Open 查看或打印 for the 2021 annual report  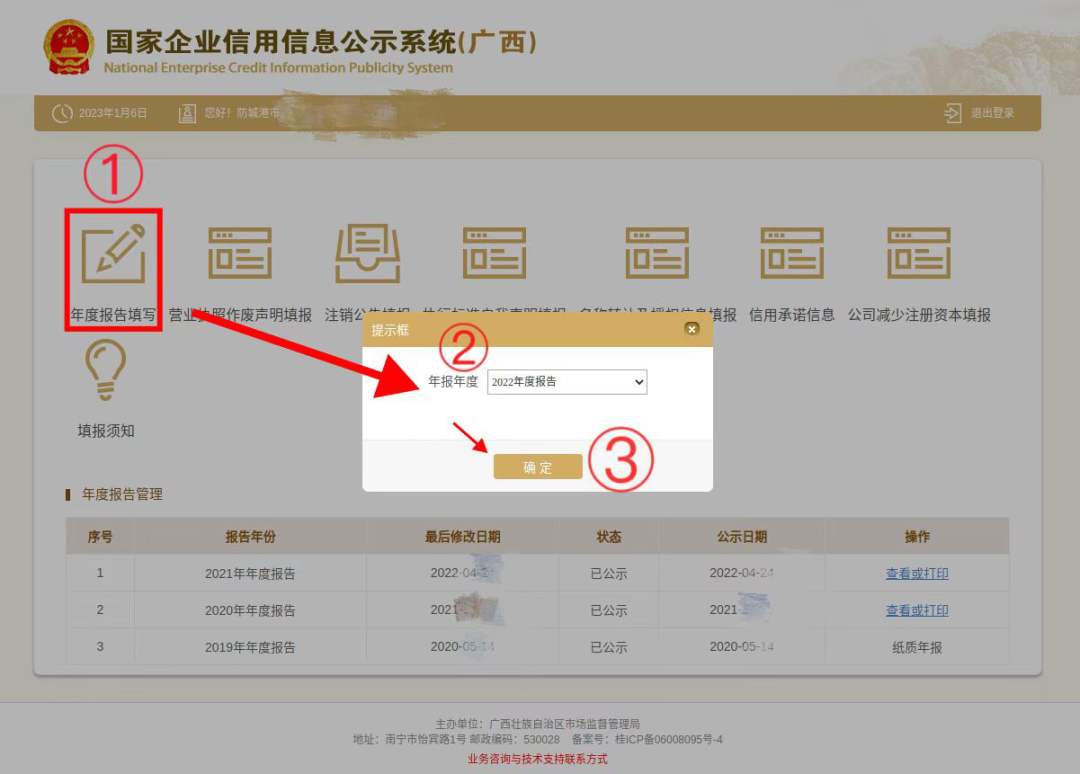click(x=917, y=574)
